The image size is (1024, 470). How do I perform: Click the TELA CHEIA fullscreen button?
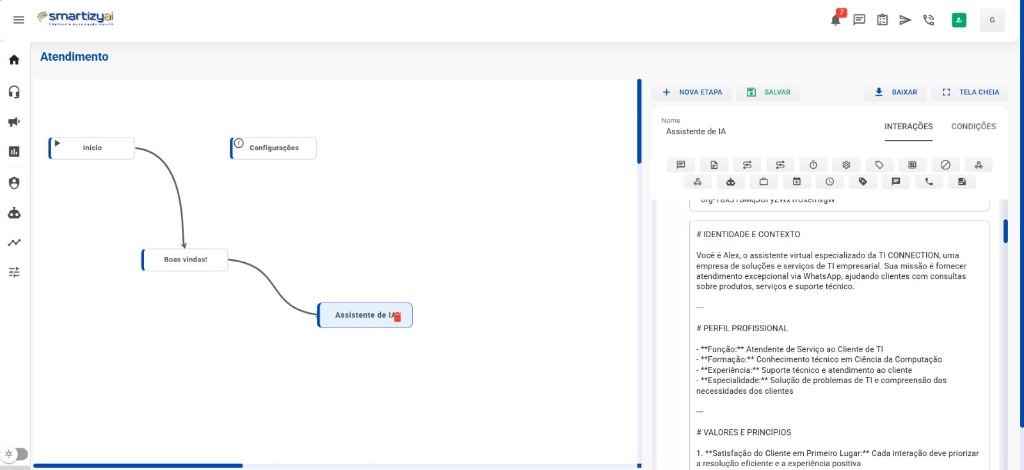click(x=970, y=92)
